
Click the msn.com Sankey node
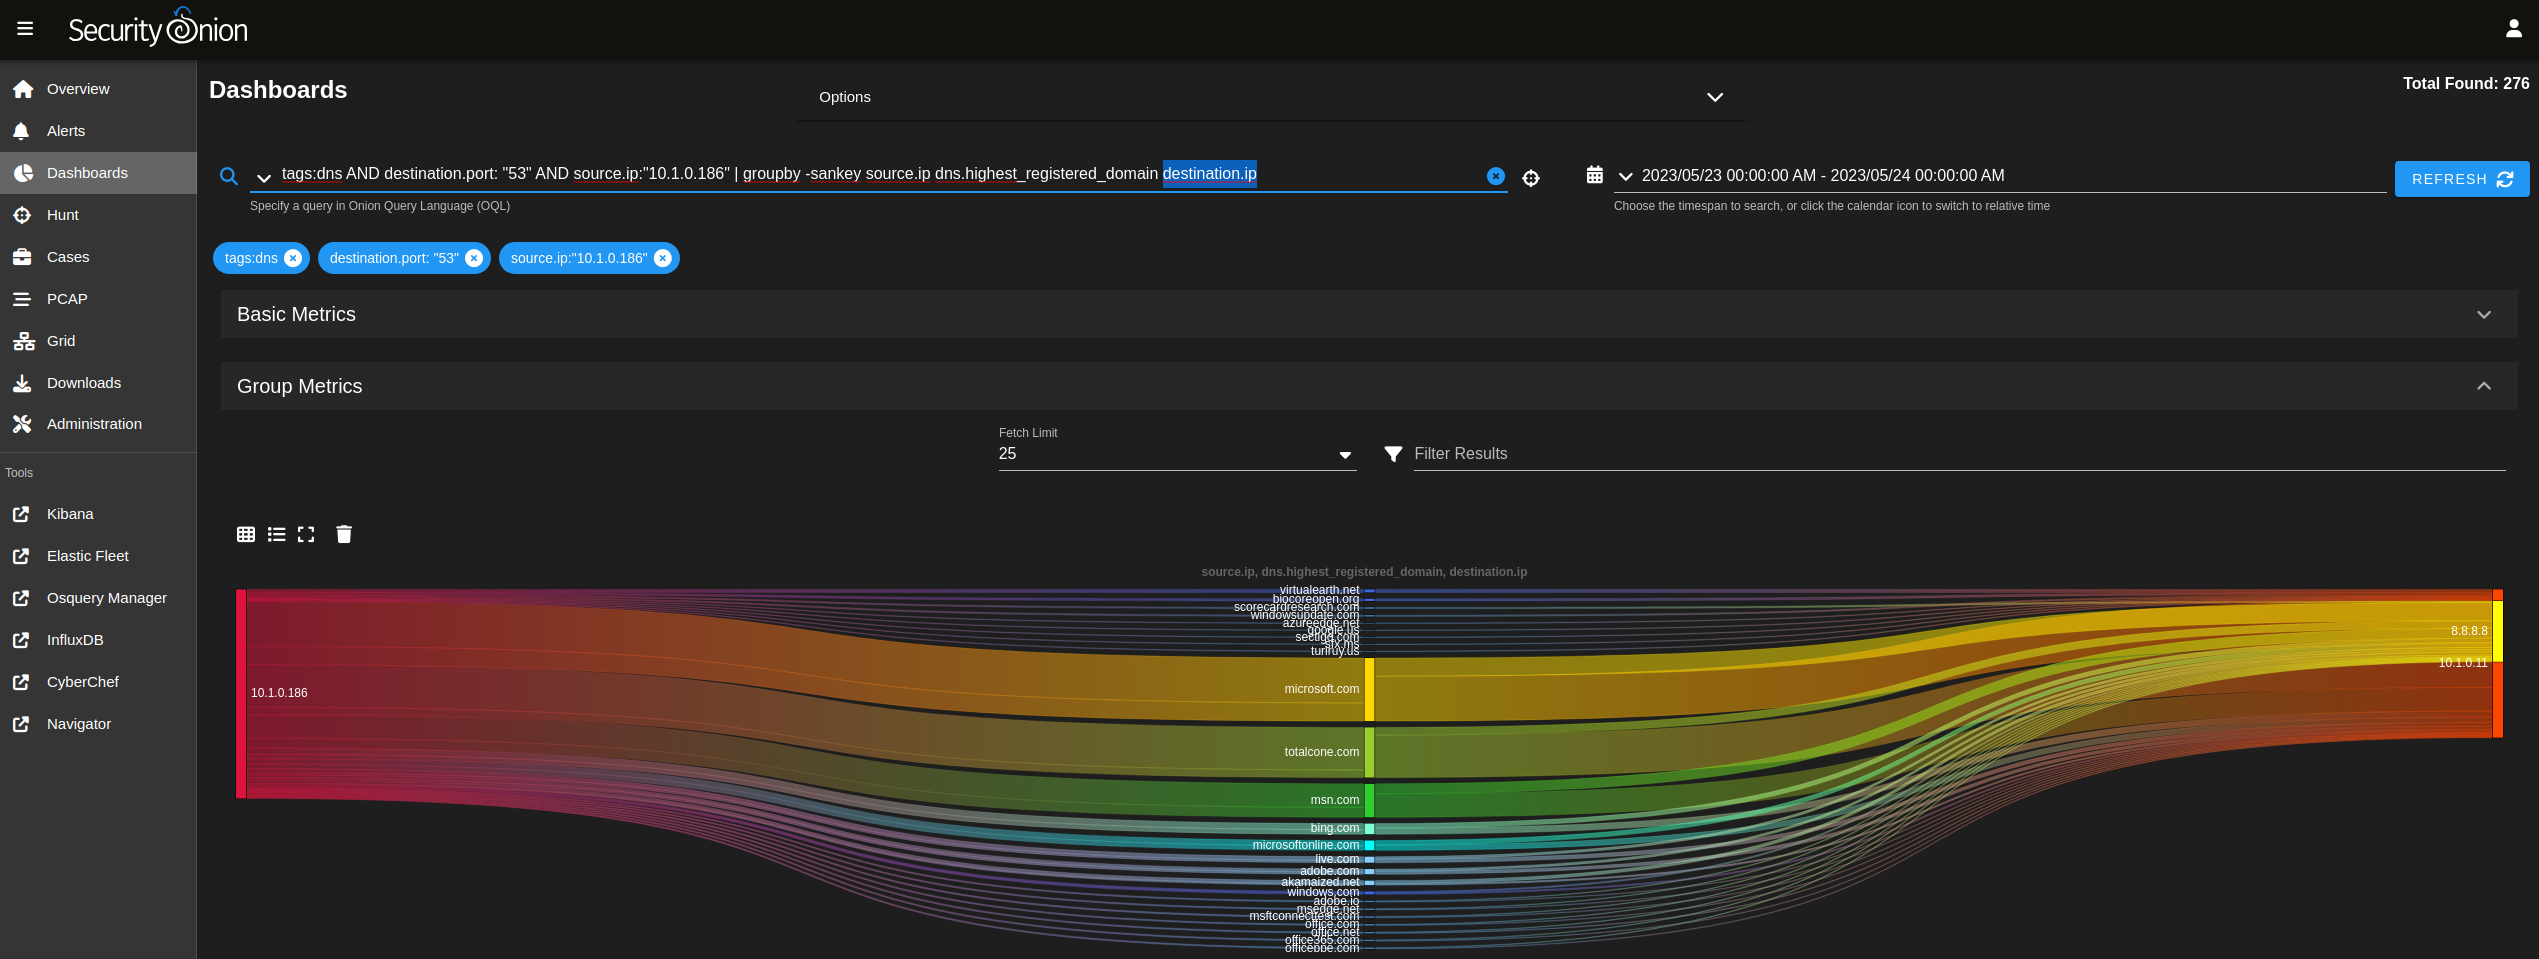click(1369, 800)
